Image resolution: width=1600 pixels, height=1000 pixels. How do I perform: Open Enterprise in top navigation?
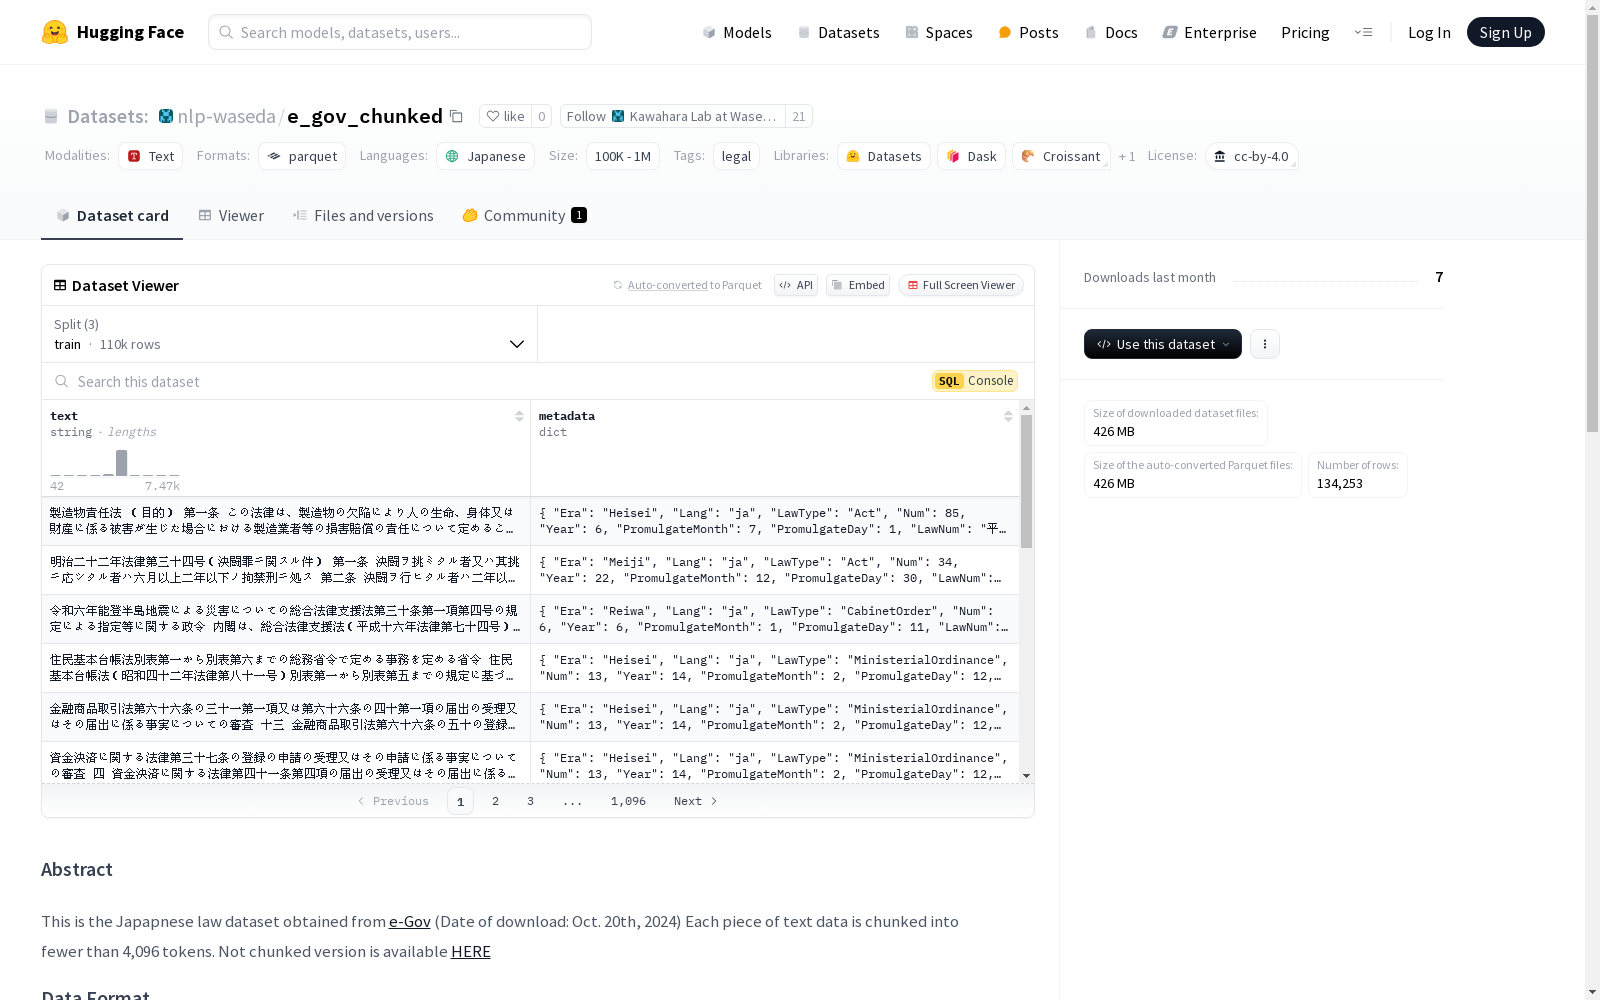1209,32
